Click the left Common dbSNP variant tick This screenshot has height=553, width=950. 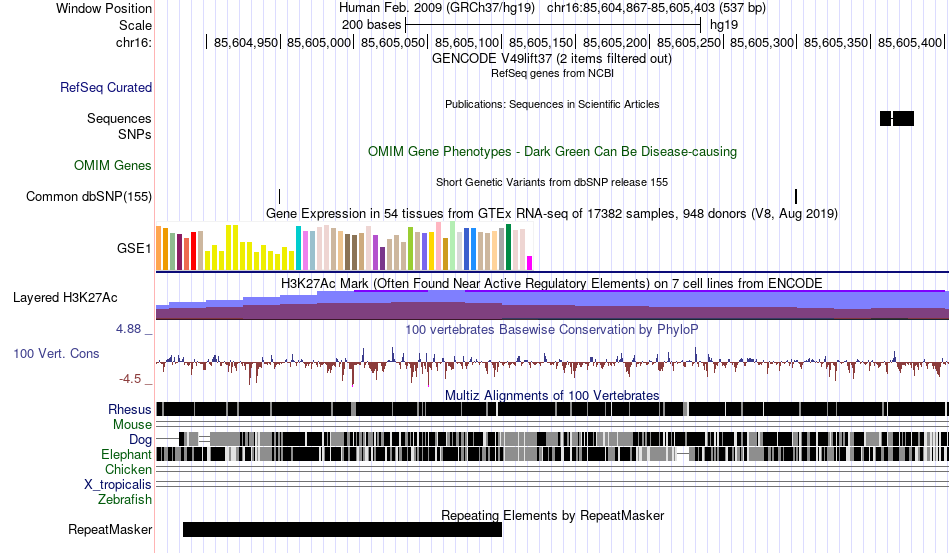tap(279, 196)
